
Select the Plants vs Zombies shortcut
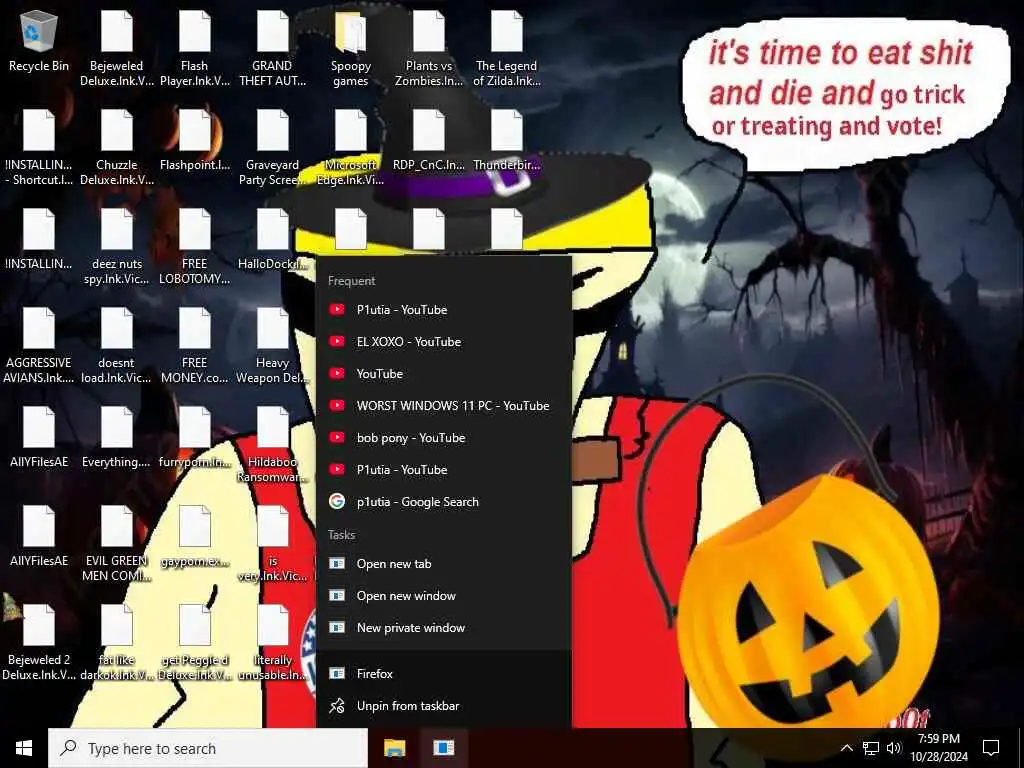click(x=429, y=49)
